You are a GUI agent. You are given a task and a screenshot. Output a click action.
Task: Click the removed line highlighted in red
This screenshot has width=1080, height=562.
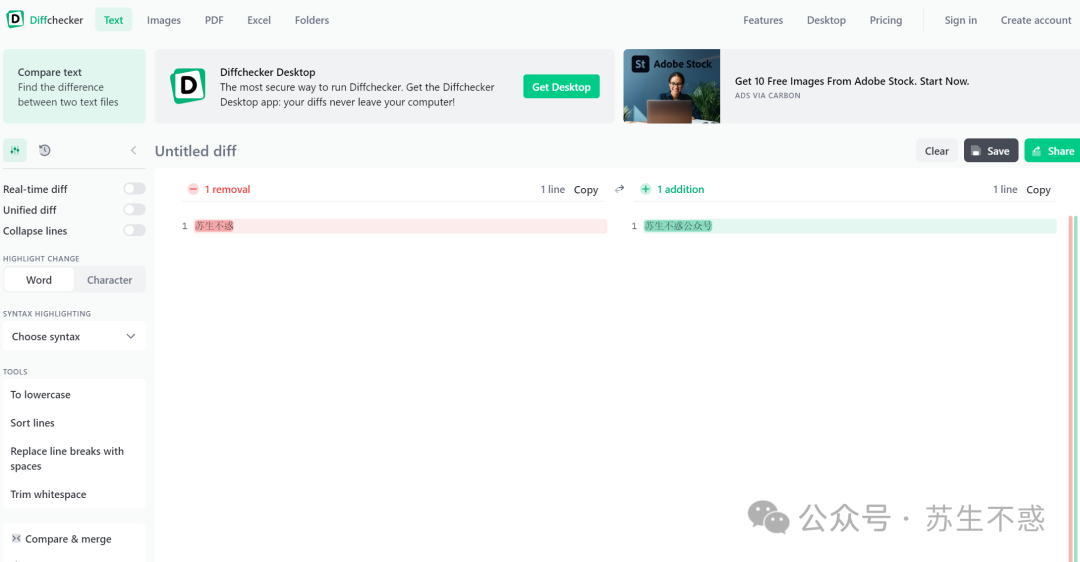coord(400,226)
